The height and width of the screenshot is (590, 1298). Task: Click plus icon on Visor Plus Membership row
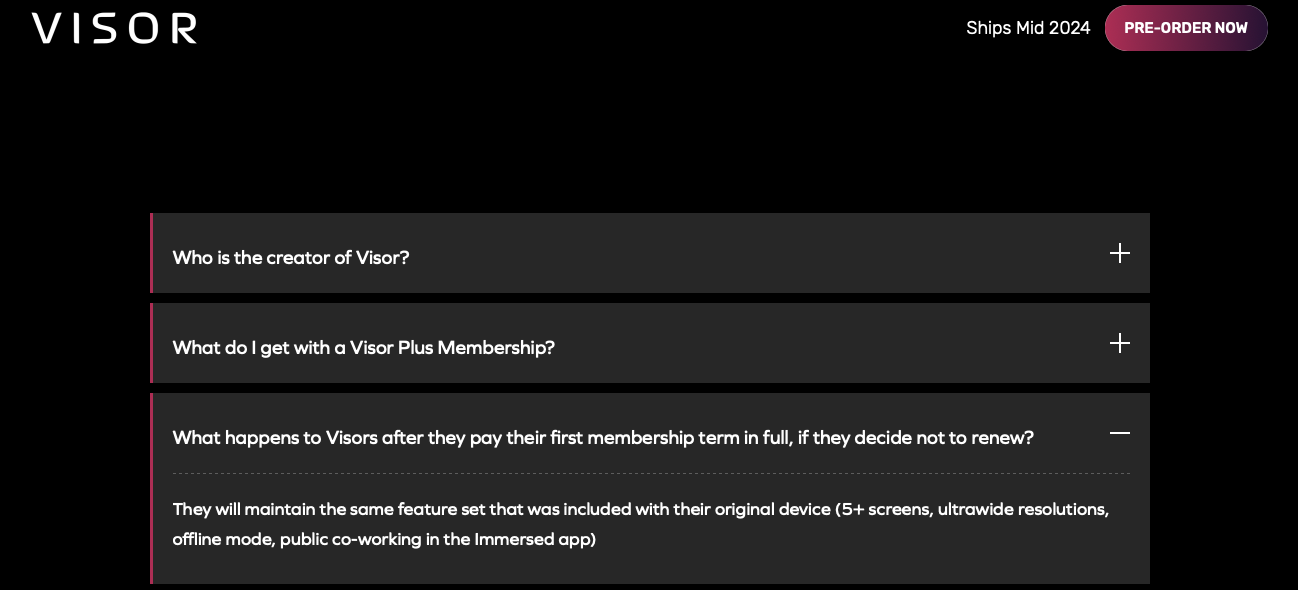(1120, 343)
